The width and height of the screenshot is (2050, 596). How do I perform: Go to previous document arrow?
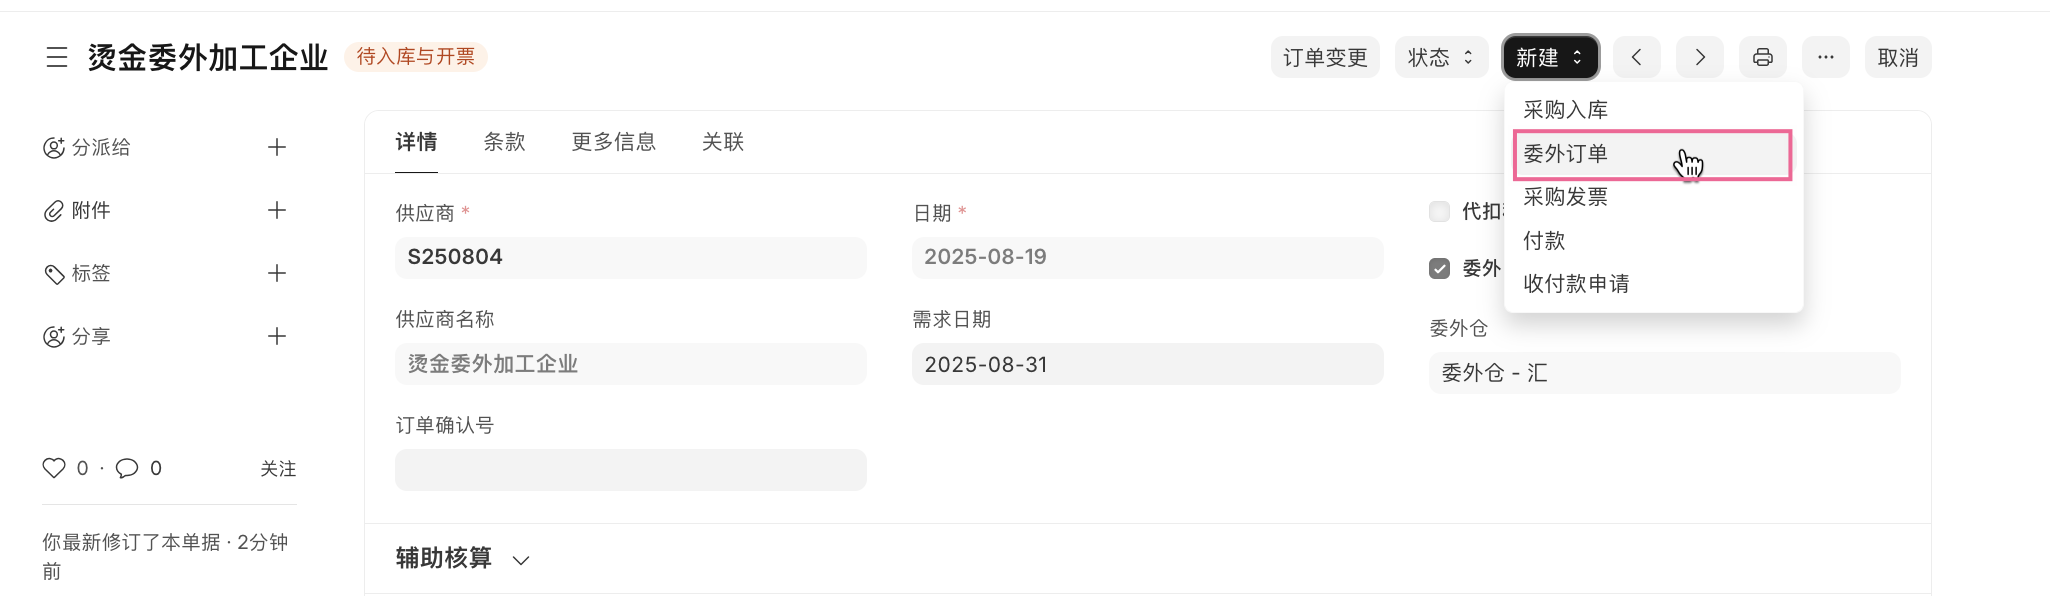coord(1636,57)
